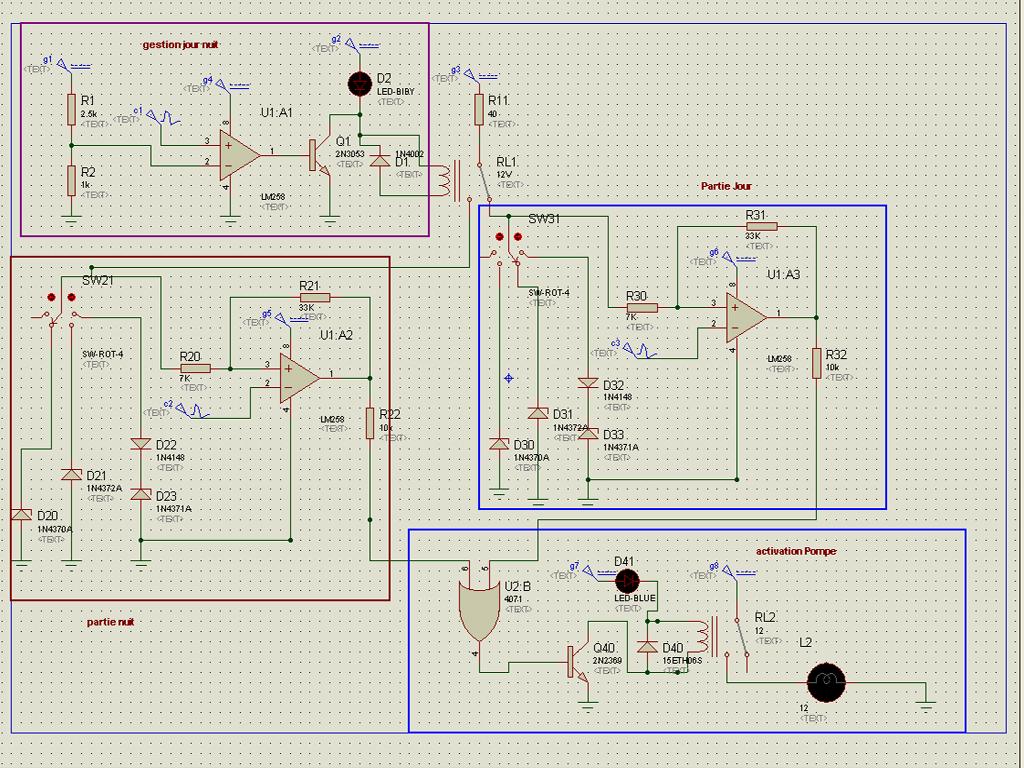Viewport: 1024px width, 768px height.
Task: Select the 'gestion jour nuit' label
Action: [x=180, y=44]
